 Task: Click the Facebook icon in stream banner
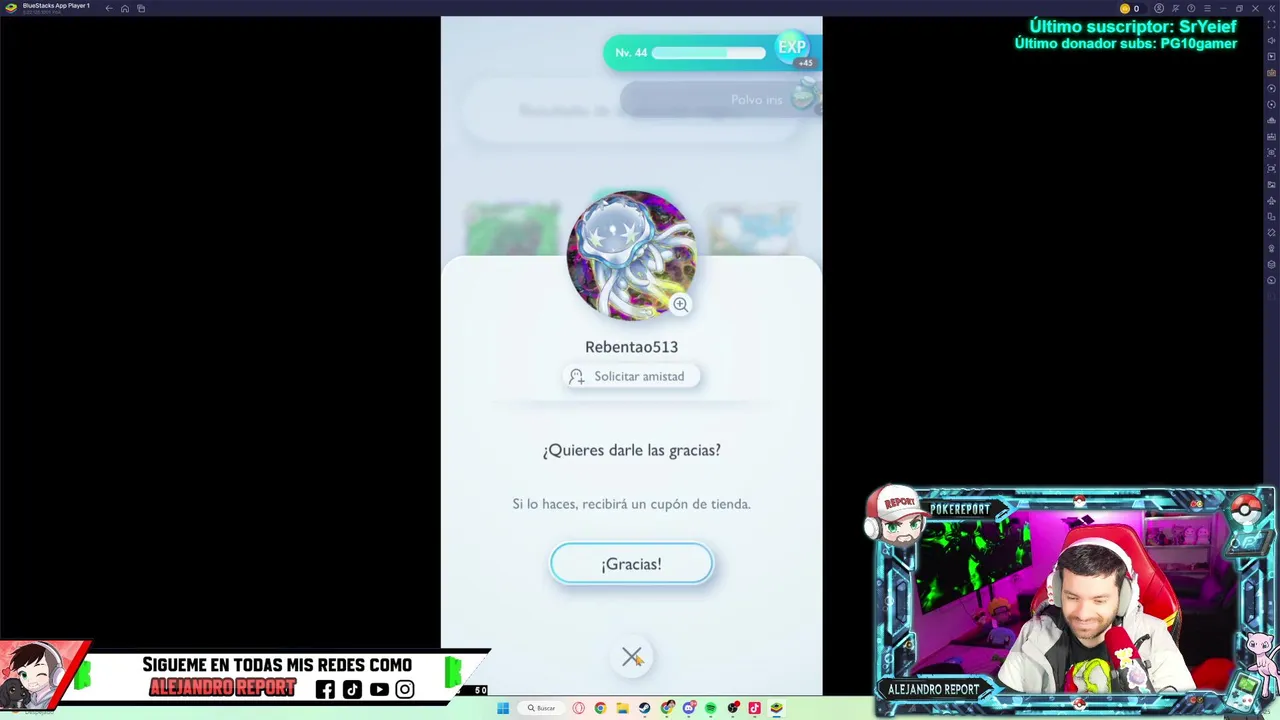[325, 689]
